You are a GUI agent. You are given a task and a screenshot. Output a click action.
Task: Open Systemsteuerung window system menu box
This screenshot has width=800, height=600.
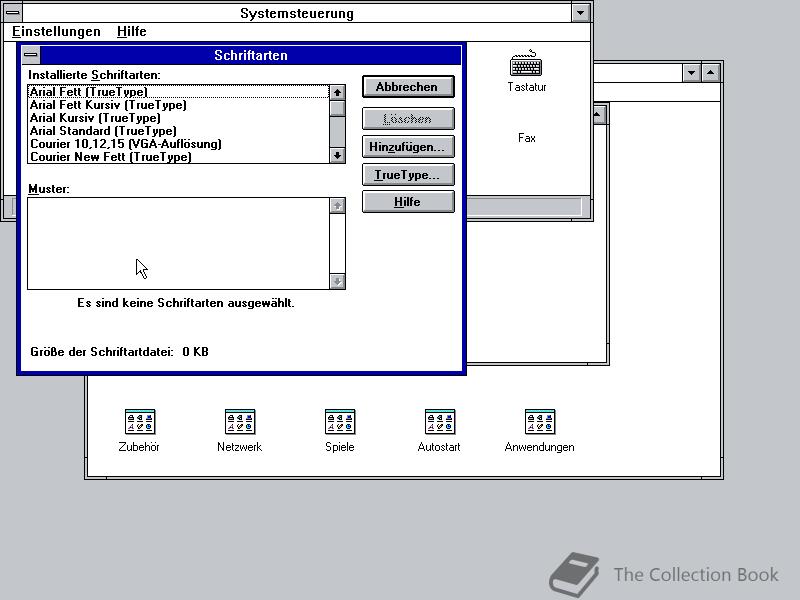(13, 12)
